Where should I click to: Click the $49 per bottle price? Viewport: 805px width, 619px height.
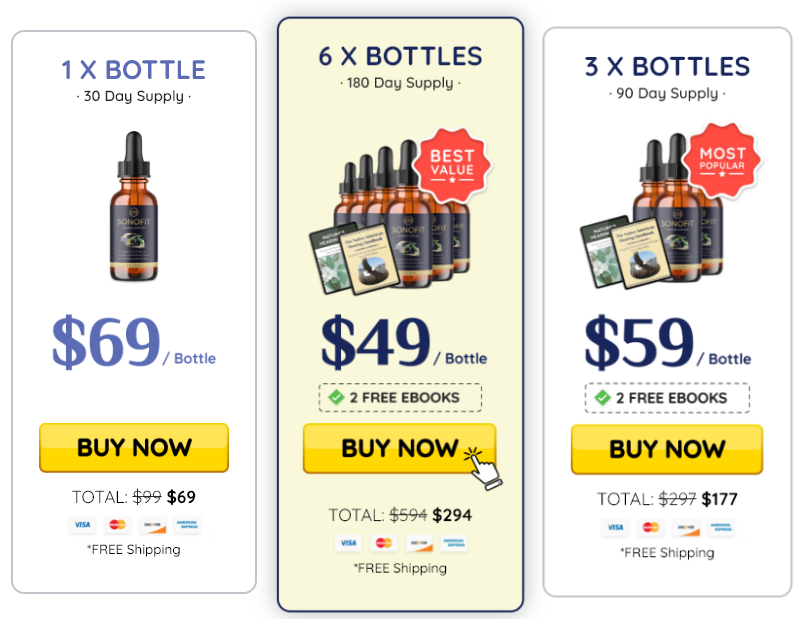coord(404,341)
